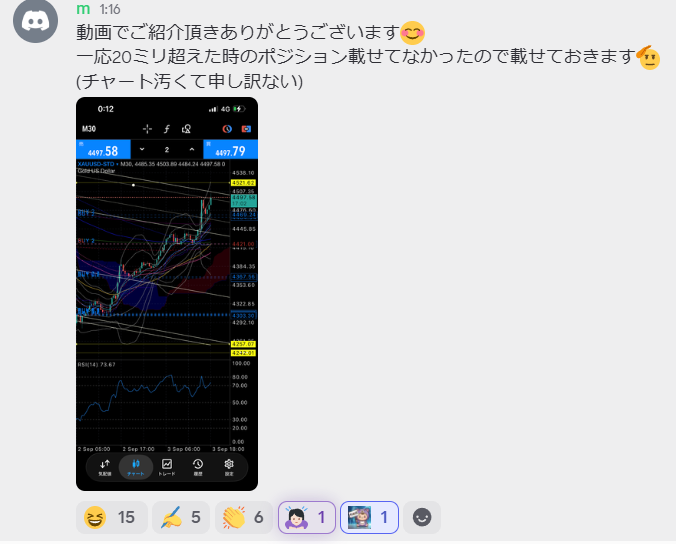Click the yellow 4242.01 price label
Viewport: 676px width, 544px height.
tap(243, 353)
